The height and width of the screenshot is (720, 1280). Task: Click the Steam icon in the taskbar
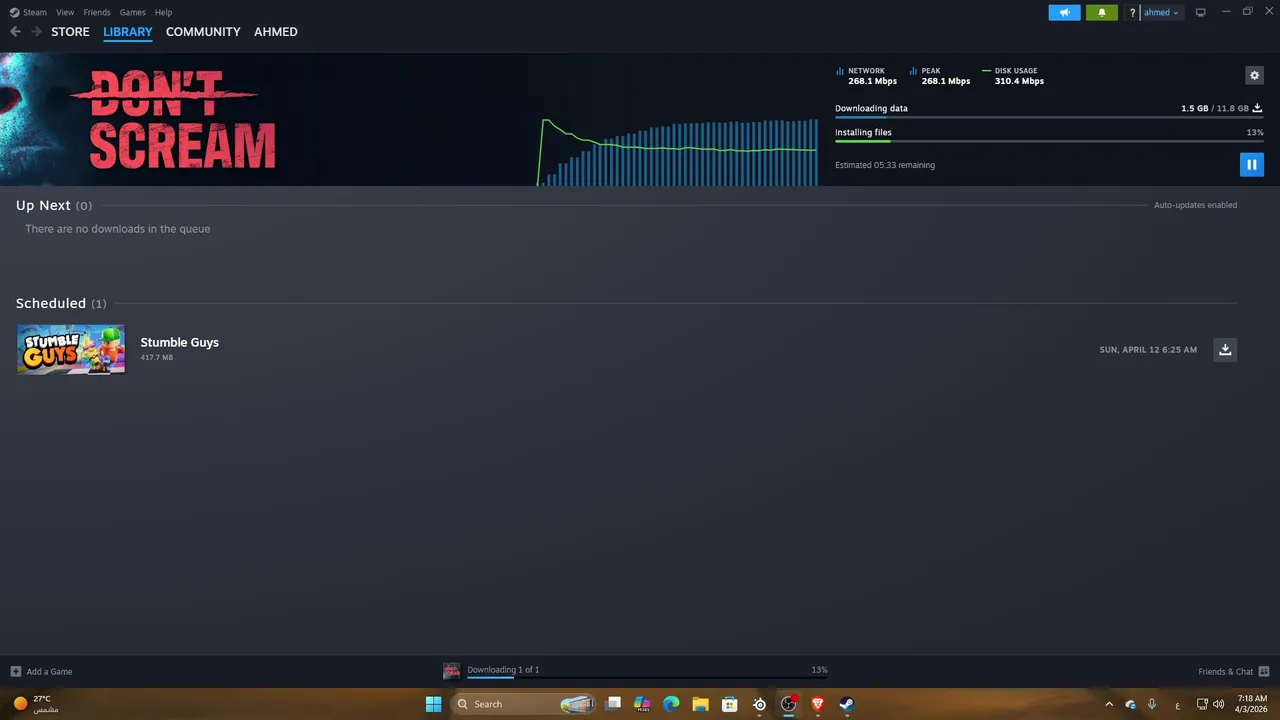[x=847, y=704]
